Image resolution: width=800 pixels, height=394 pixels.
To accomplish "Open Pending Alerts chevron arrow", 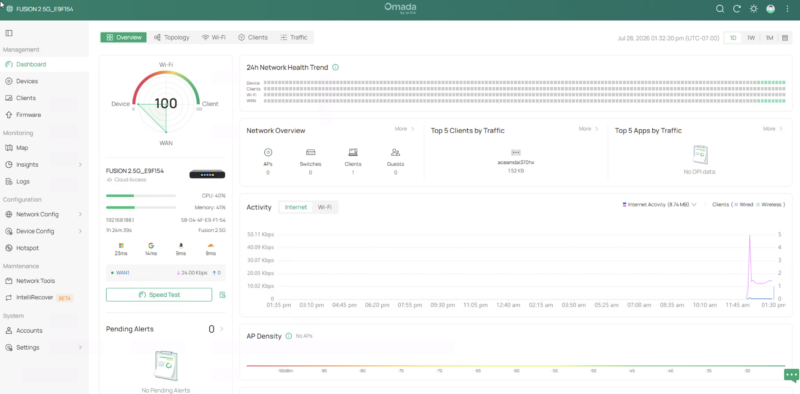I will pos(221,329).
